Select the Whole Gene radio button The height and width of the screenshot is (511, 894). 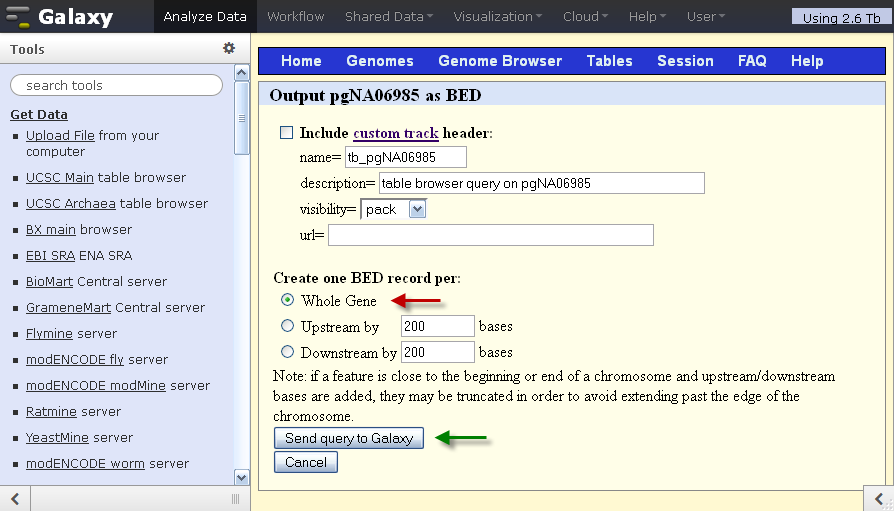pos(287,299)
